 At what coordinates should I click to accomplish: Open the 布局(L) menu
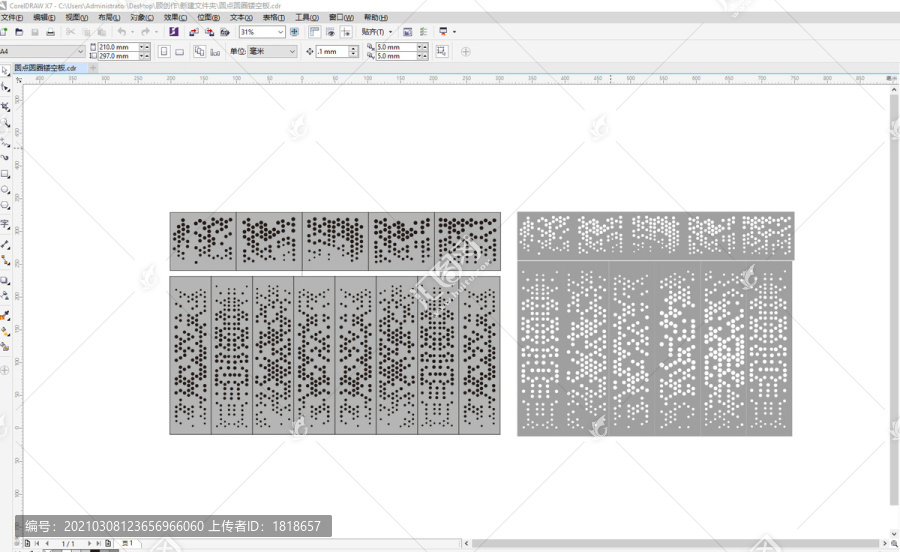109,18
